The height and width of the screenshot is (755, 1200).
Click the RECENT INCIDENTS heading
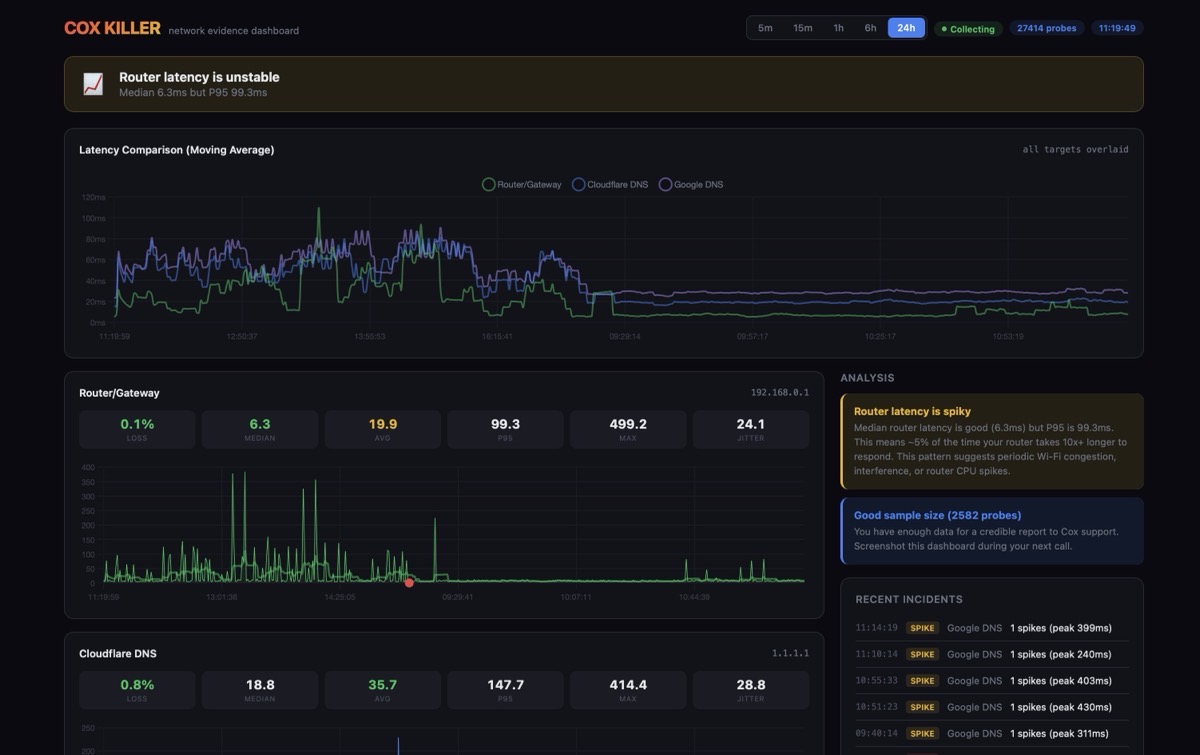909,599
